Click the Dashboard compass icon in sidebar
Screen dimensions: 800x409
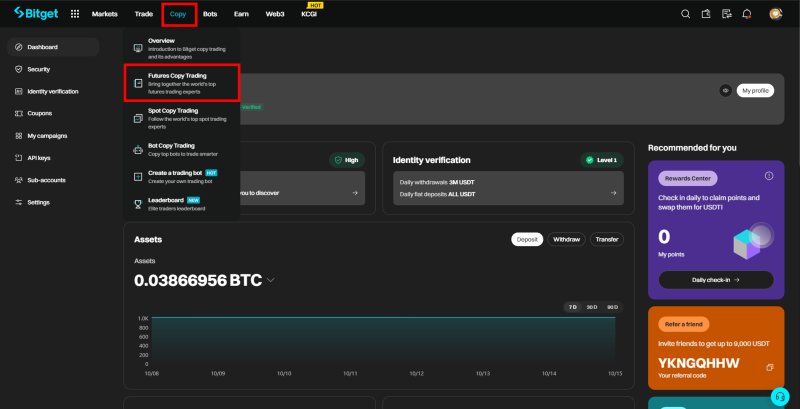tap(19, 47)
